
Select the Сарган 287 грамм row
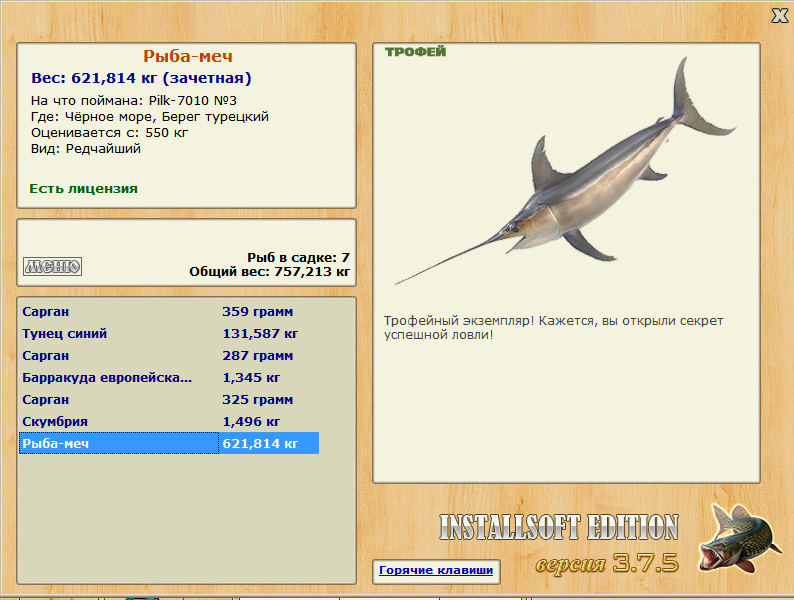point(170,355)
